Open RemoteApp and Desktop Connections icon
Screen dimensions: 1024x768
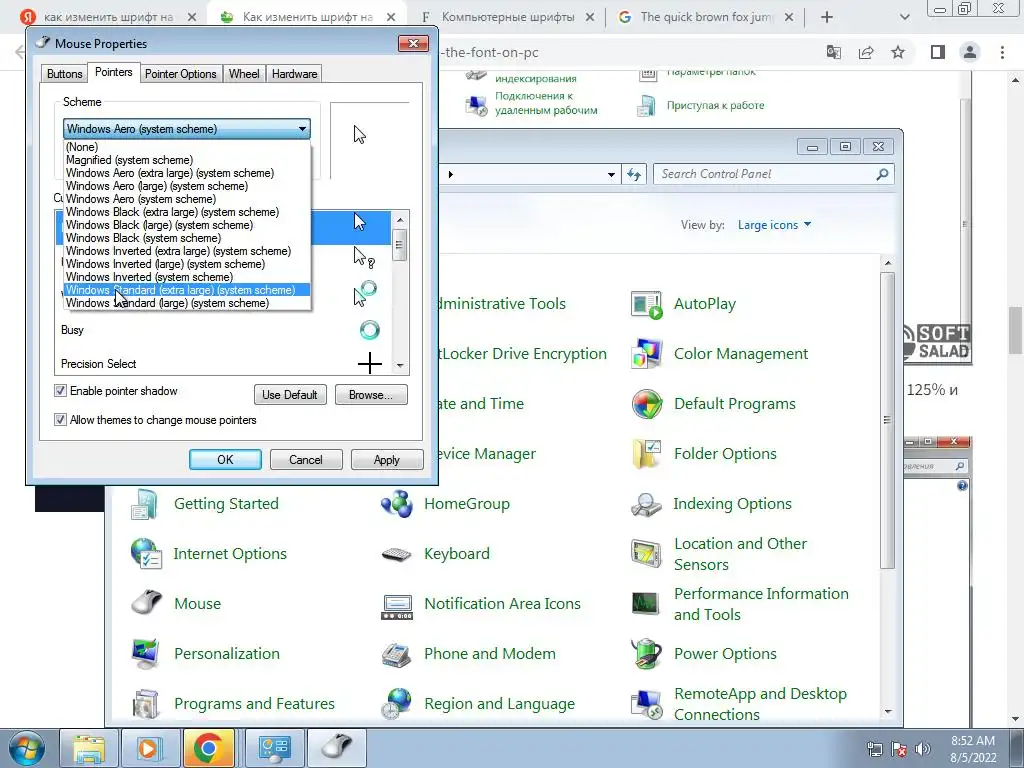647,704
